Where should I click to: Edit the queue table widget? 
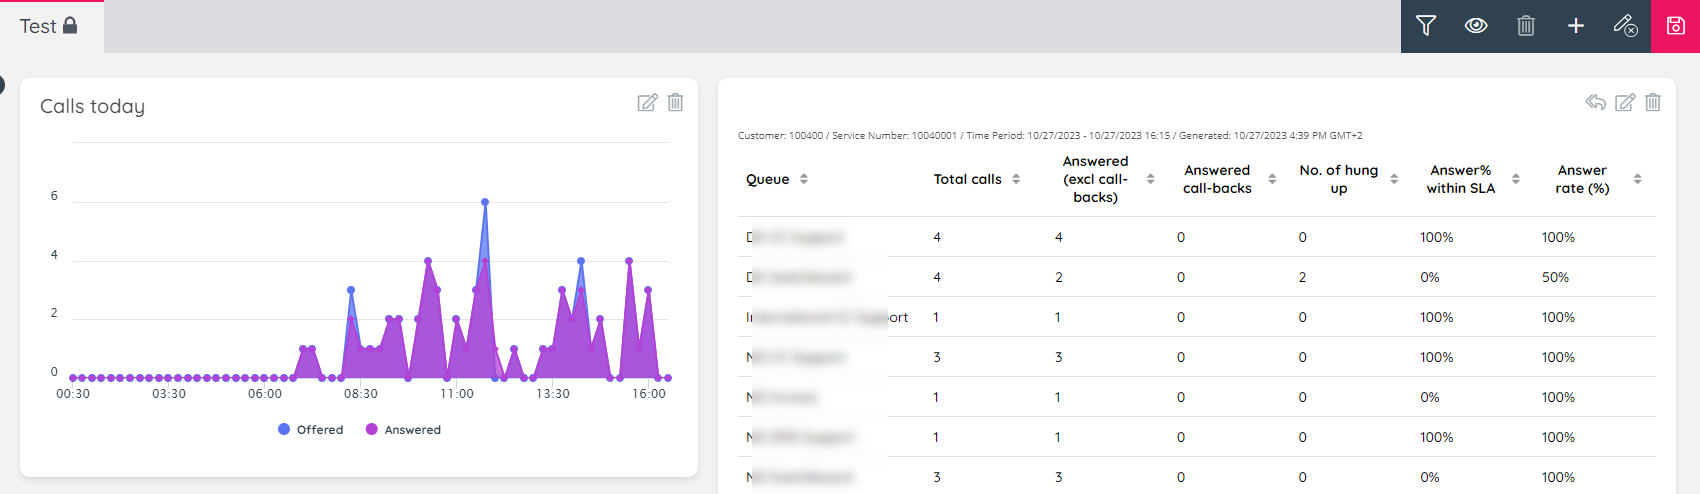click(1625, 102)
